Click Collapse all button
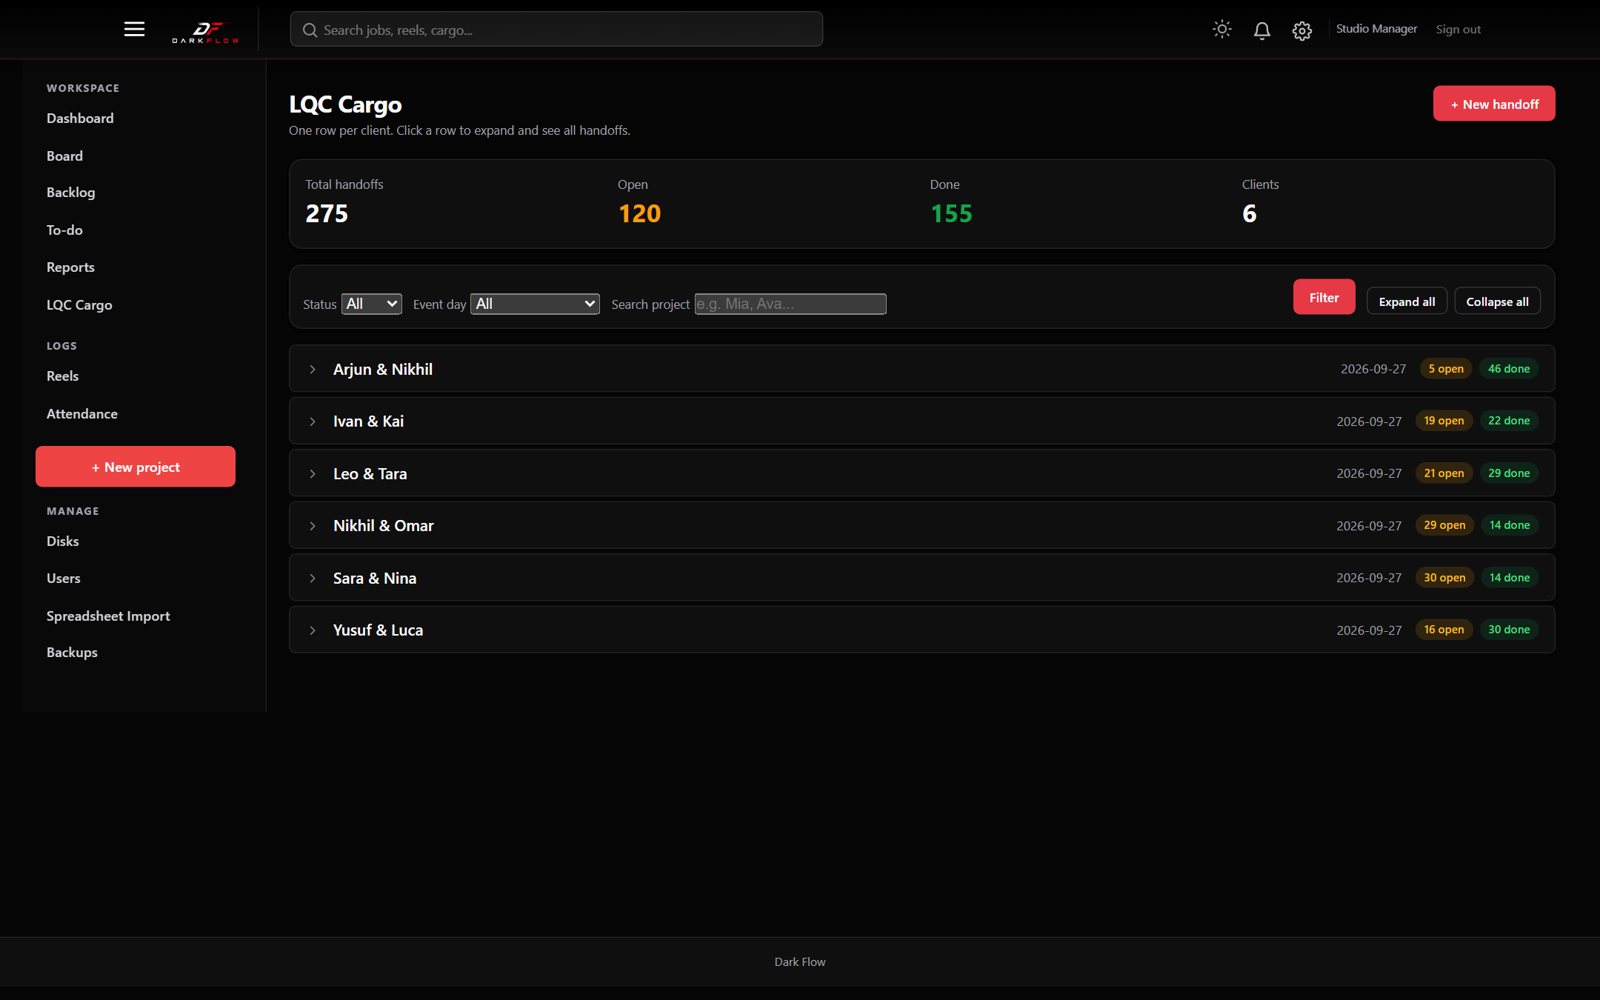The width and height of the screenshot is (1600, 1000). [1497, 301]
